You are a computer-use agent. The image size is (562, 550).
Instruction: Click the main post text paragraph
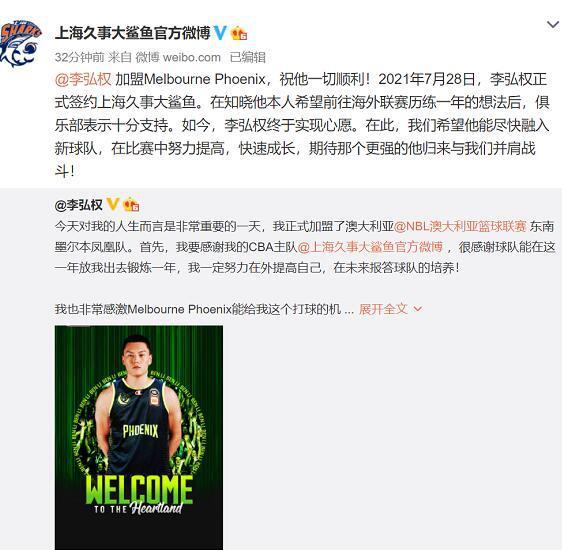coord(302,125)
